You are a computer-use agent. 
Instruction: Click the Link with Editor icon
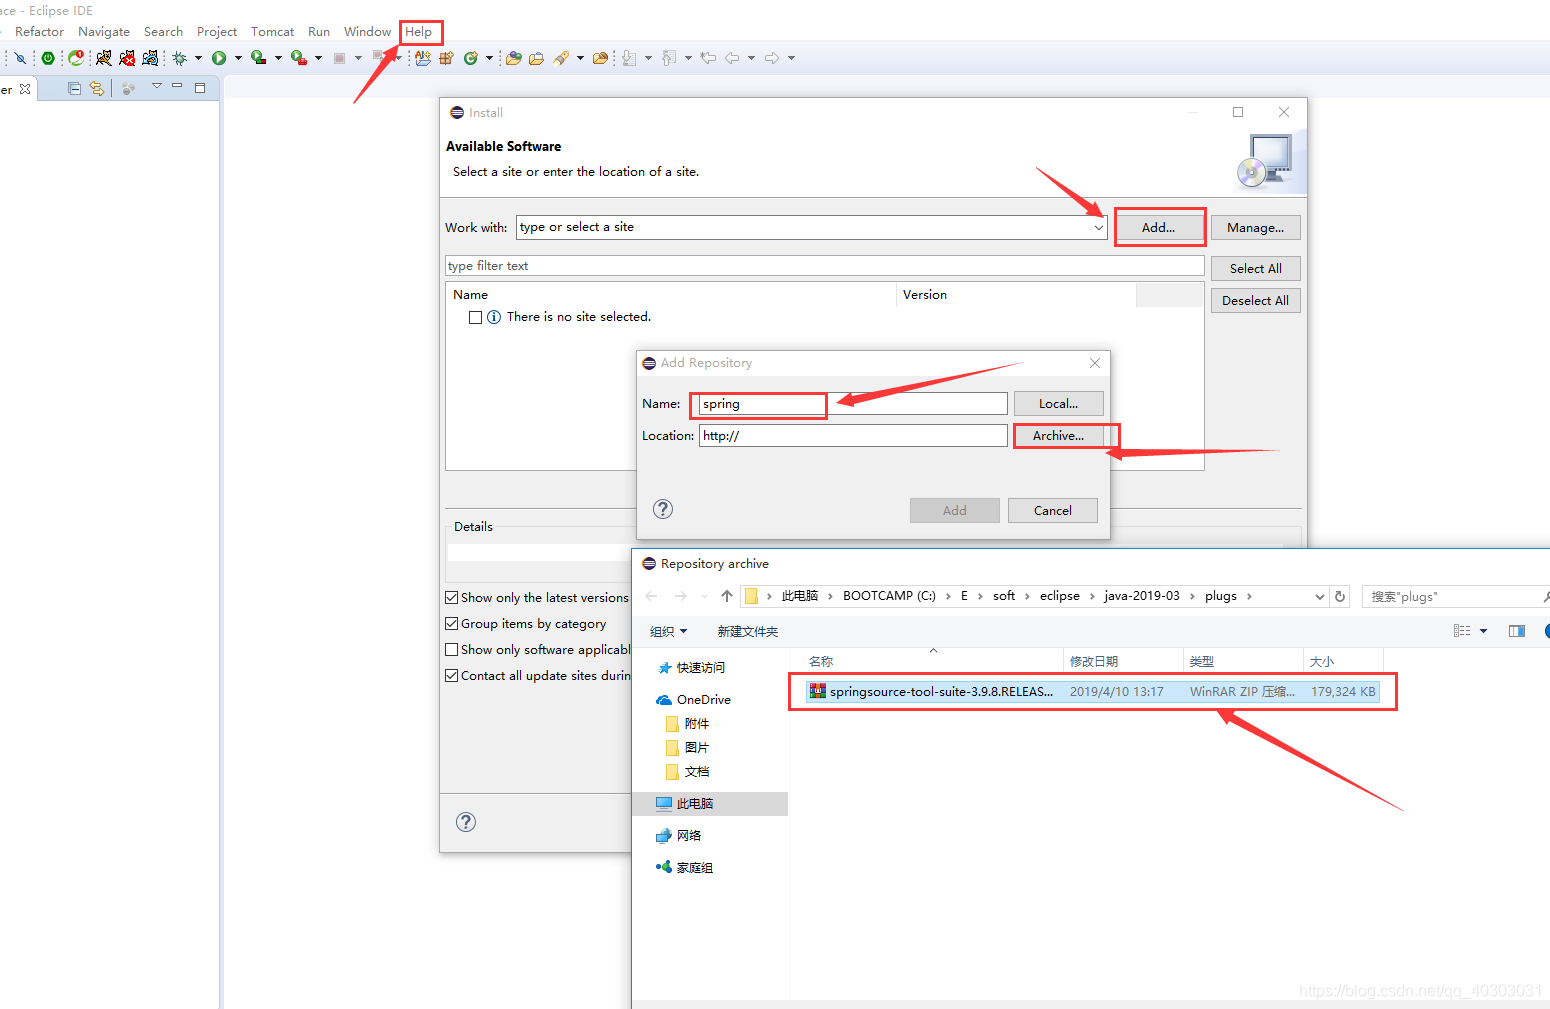[x=96, y=88]
